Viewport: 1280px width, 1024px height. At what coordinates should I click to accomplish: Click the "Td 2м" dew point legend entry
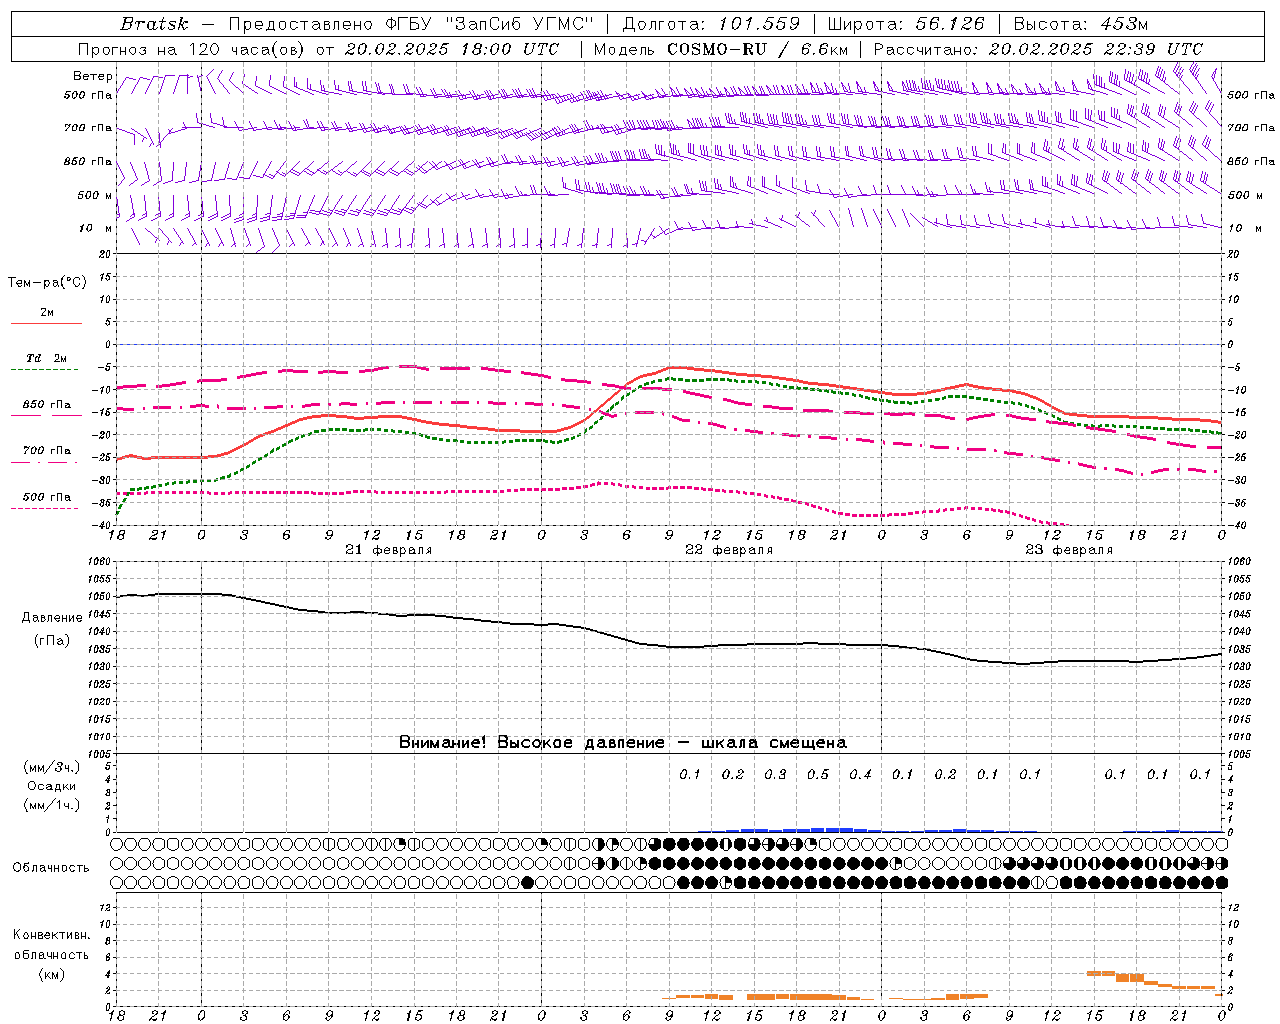pyautogui.click(x=47, y=358)
